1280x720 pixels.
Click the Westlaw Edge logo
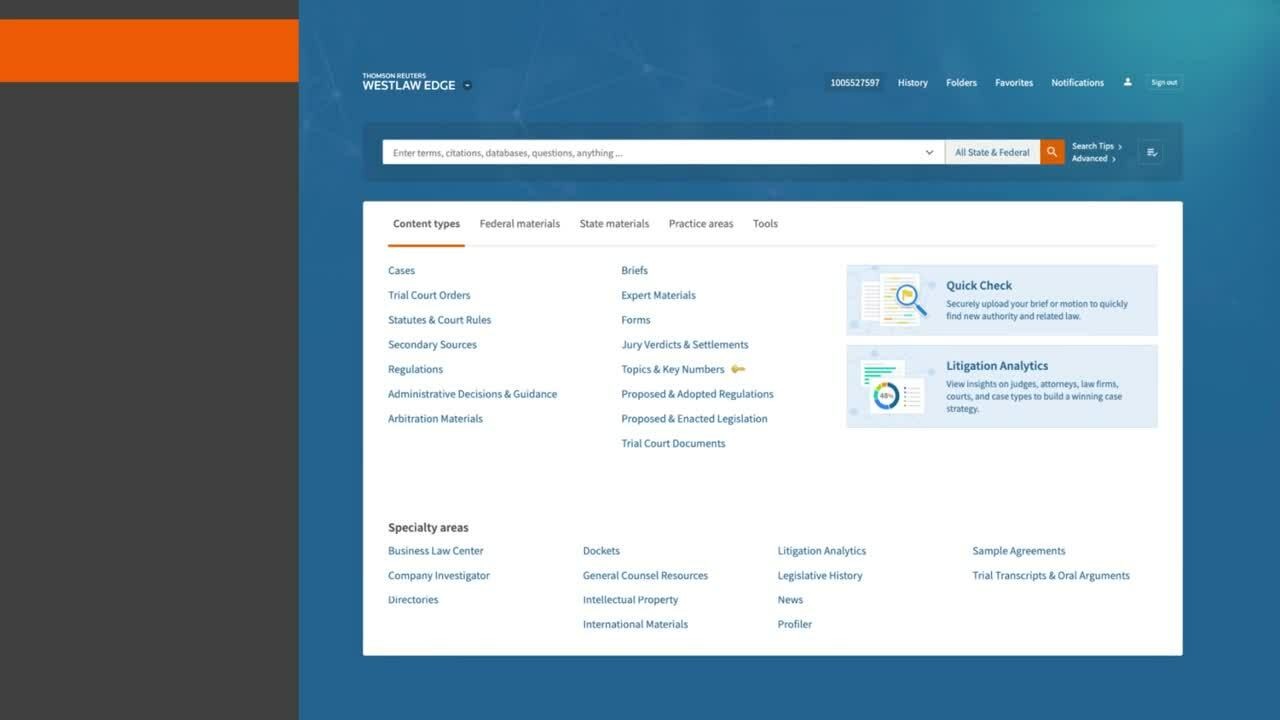(x=408, y=83)
